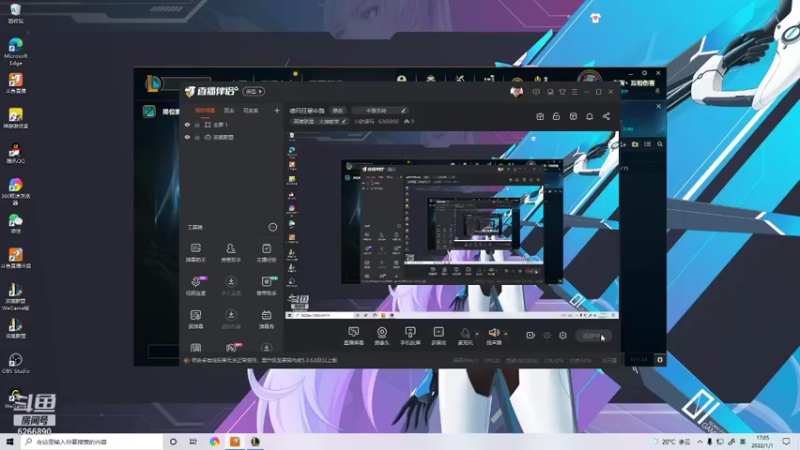
Task: Click the record video icon near settings
Action: (531, 335)
